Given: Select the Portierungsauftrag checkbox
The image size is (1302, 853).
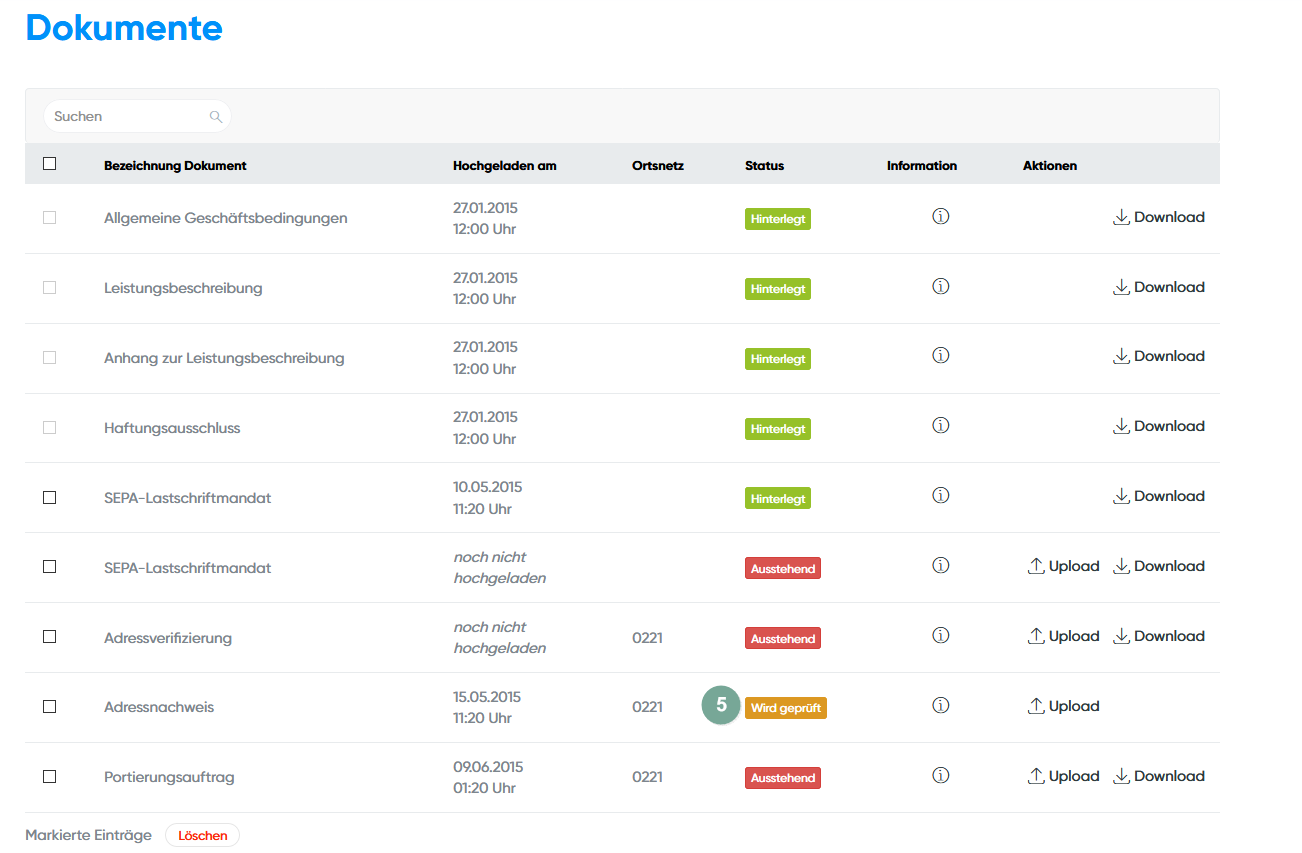Looking at the screenshot, I should click(50, 776).
